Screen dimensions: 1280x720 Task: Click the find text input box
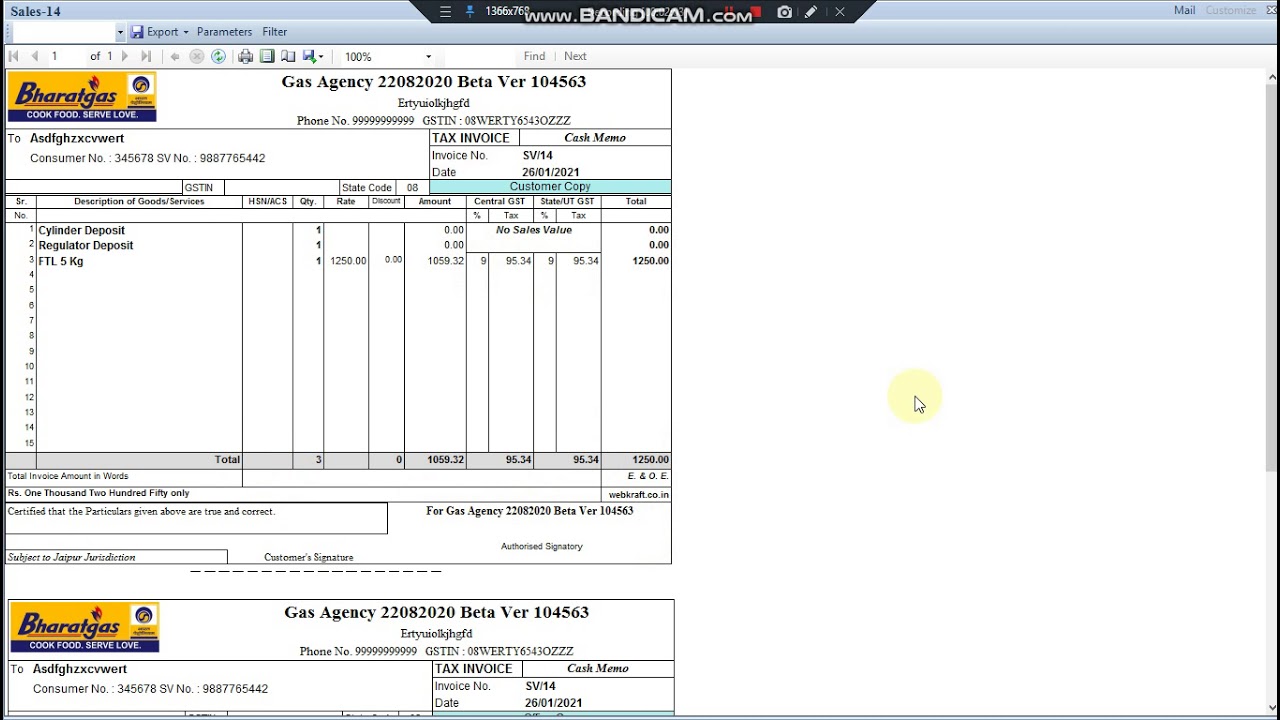(480, 57)
